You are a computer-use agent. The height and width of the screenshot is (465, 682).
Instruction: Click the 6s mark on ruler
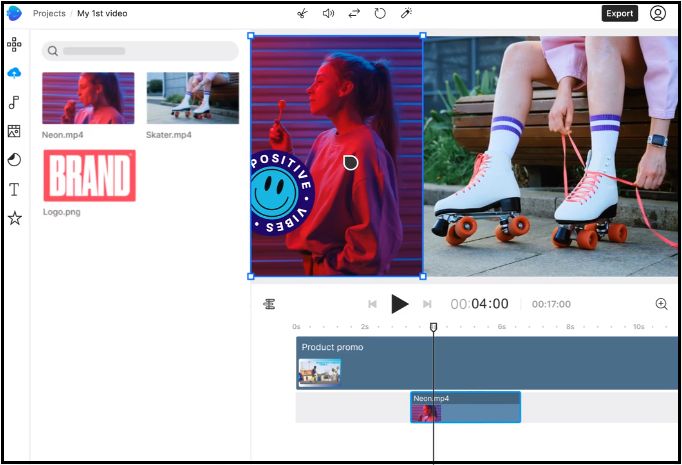coord(501,326)
